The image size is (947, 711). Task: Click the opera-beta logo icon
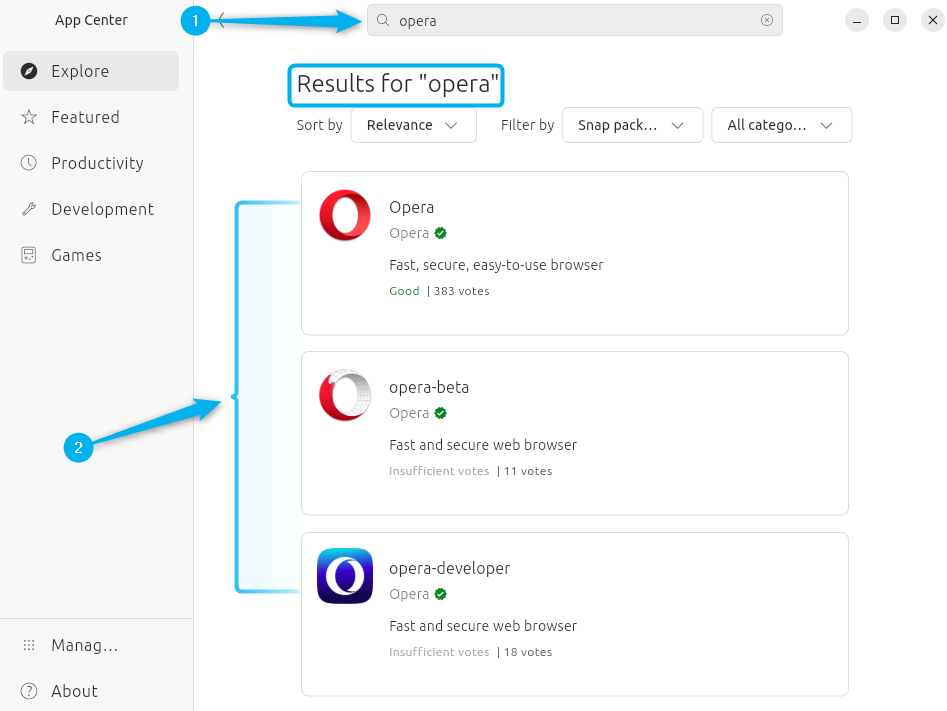coord(345,396)
